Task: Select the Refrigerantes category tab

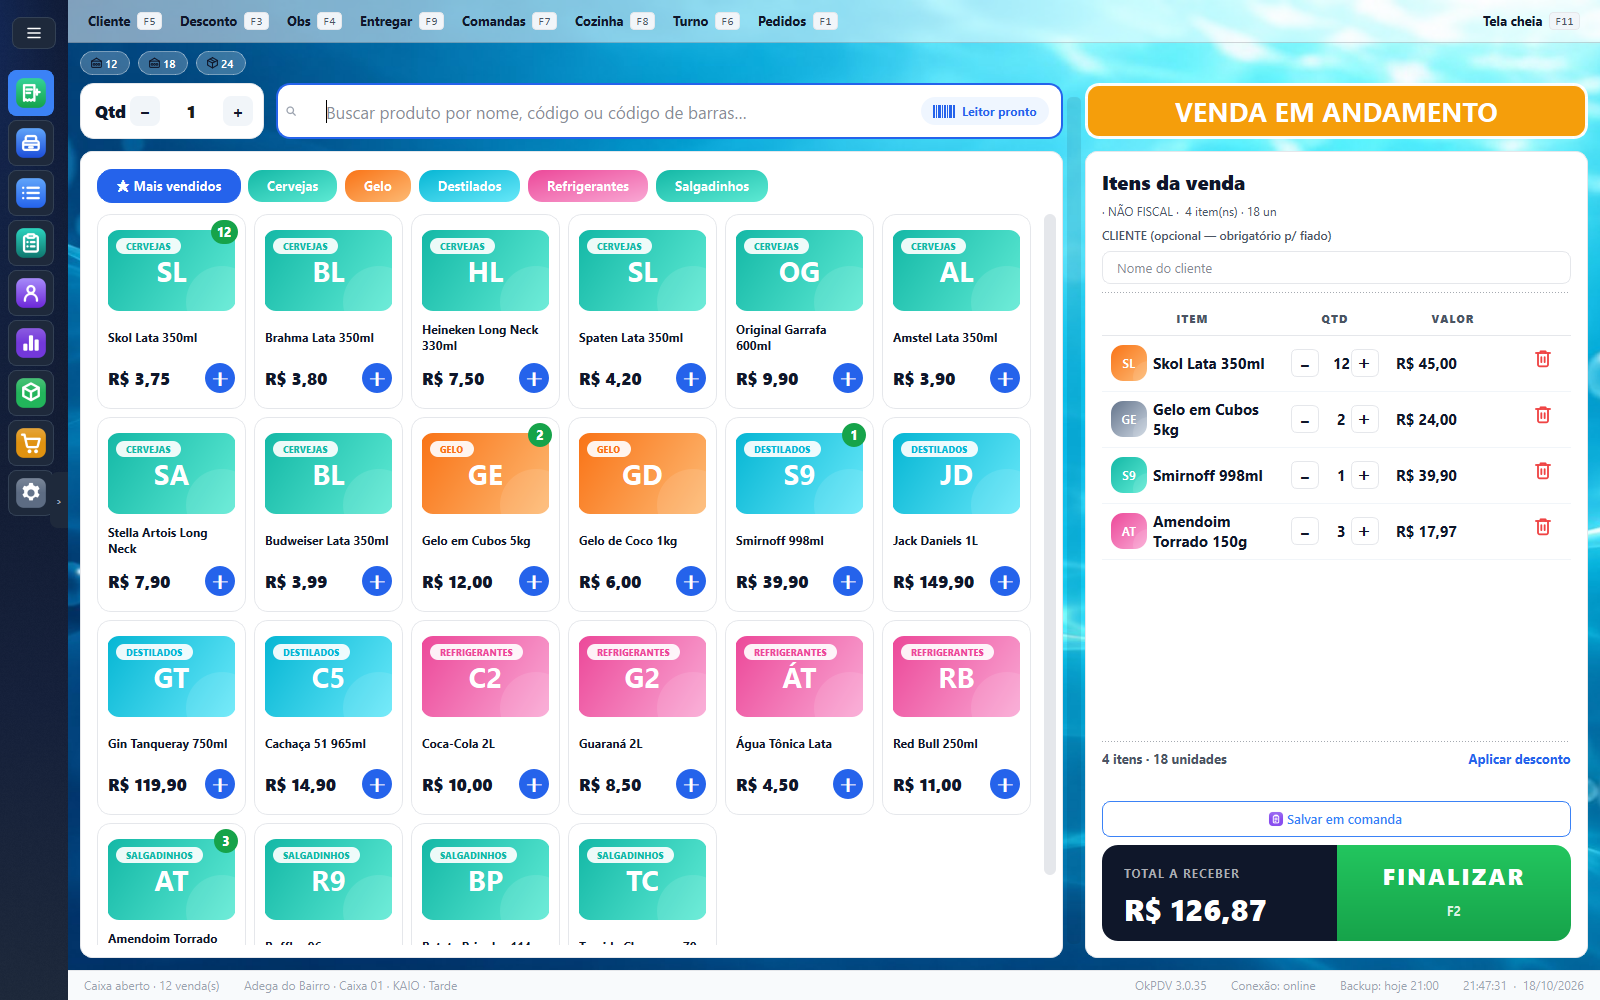Action: tap(588, 186)
